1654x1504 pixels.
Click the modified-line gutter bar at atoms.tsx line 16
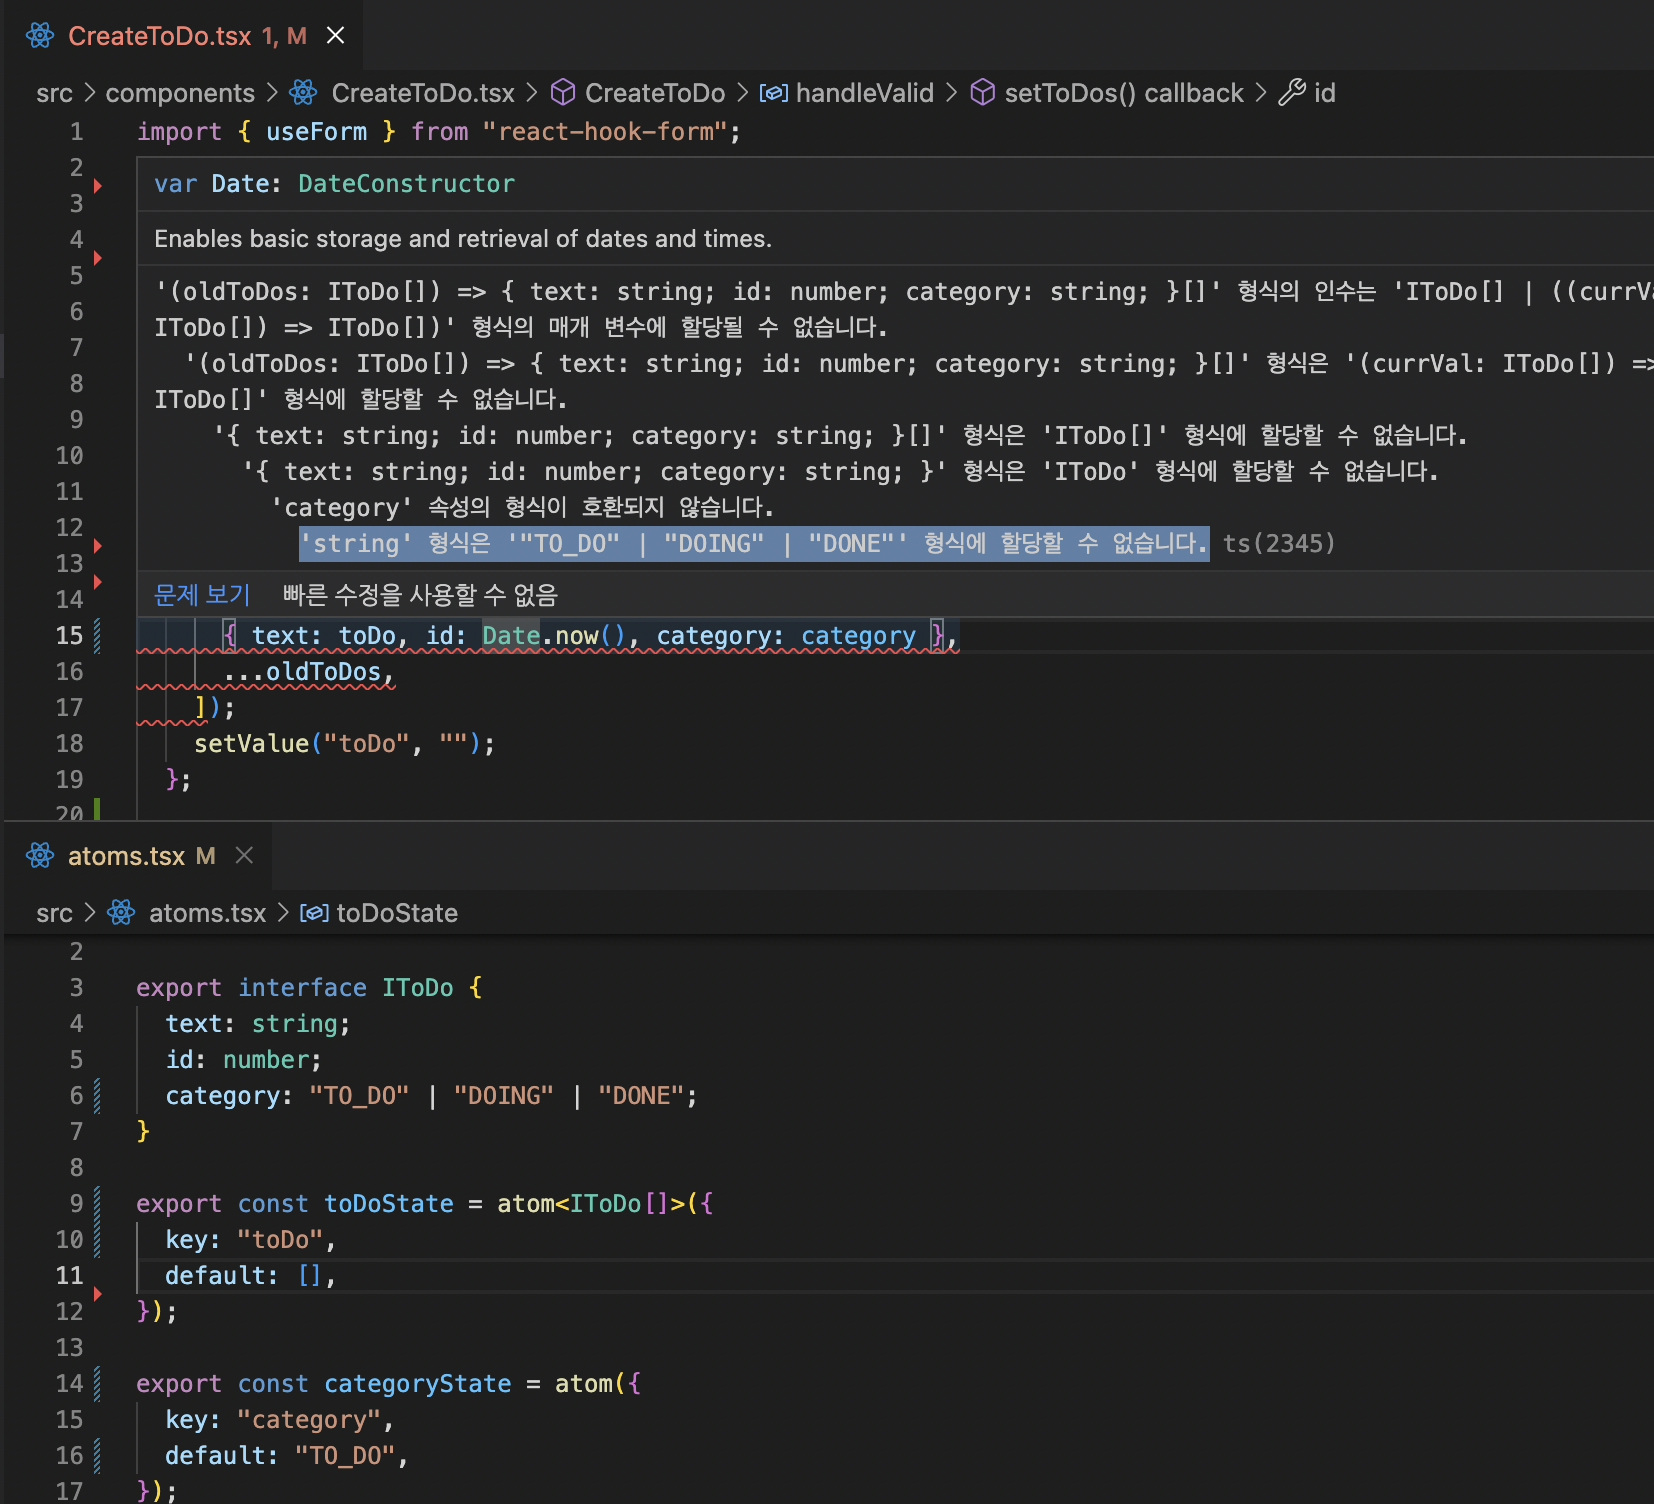tap(97, 1456)
